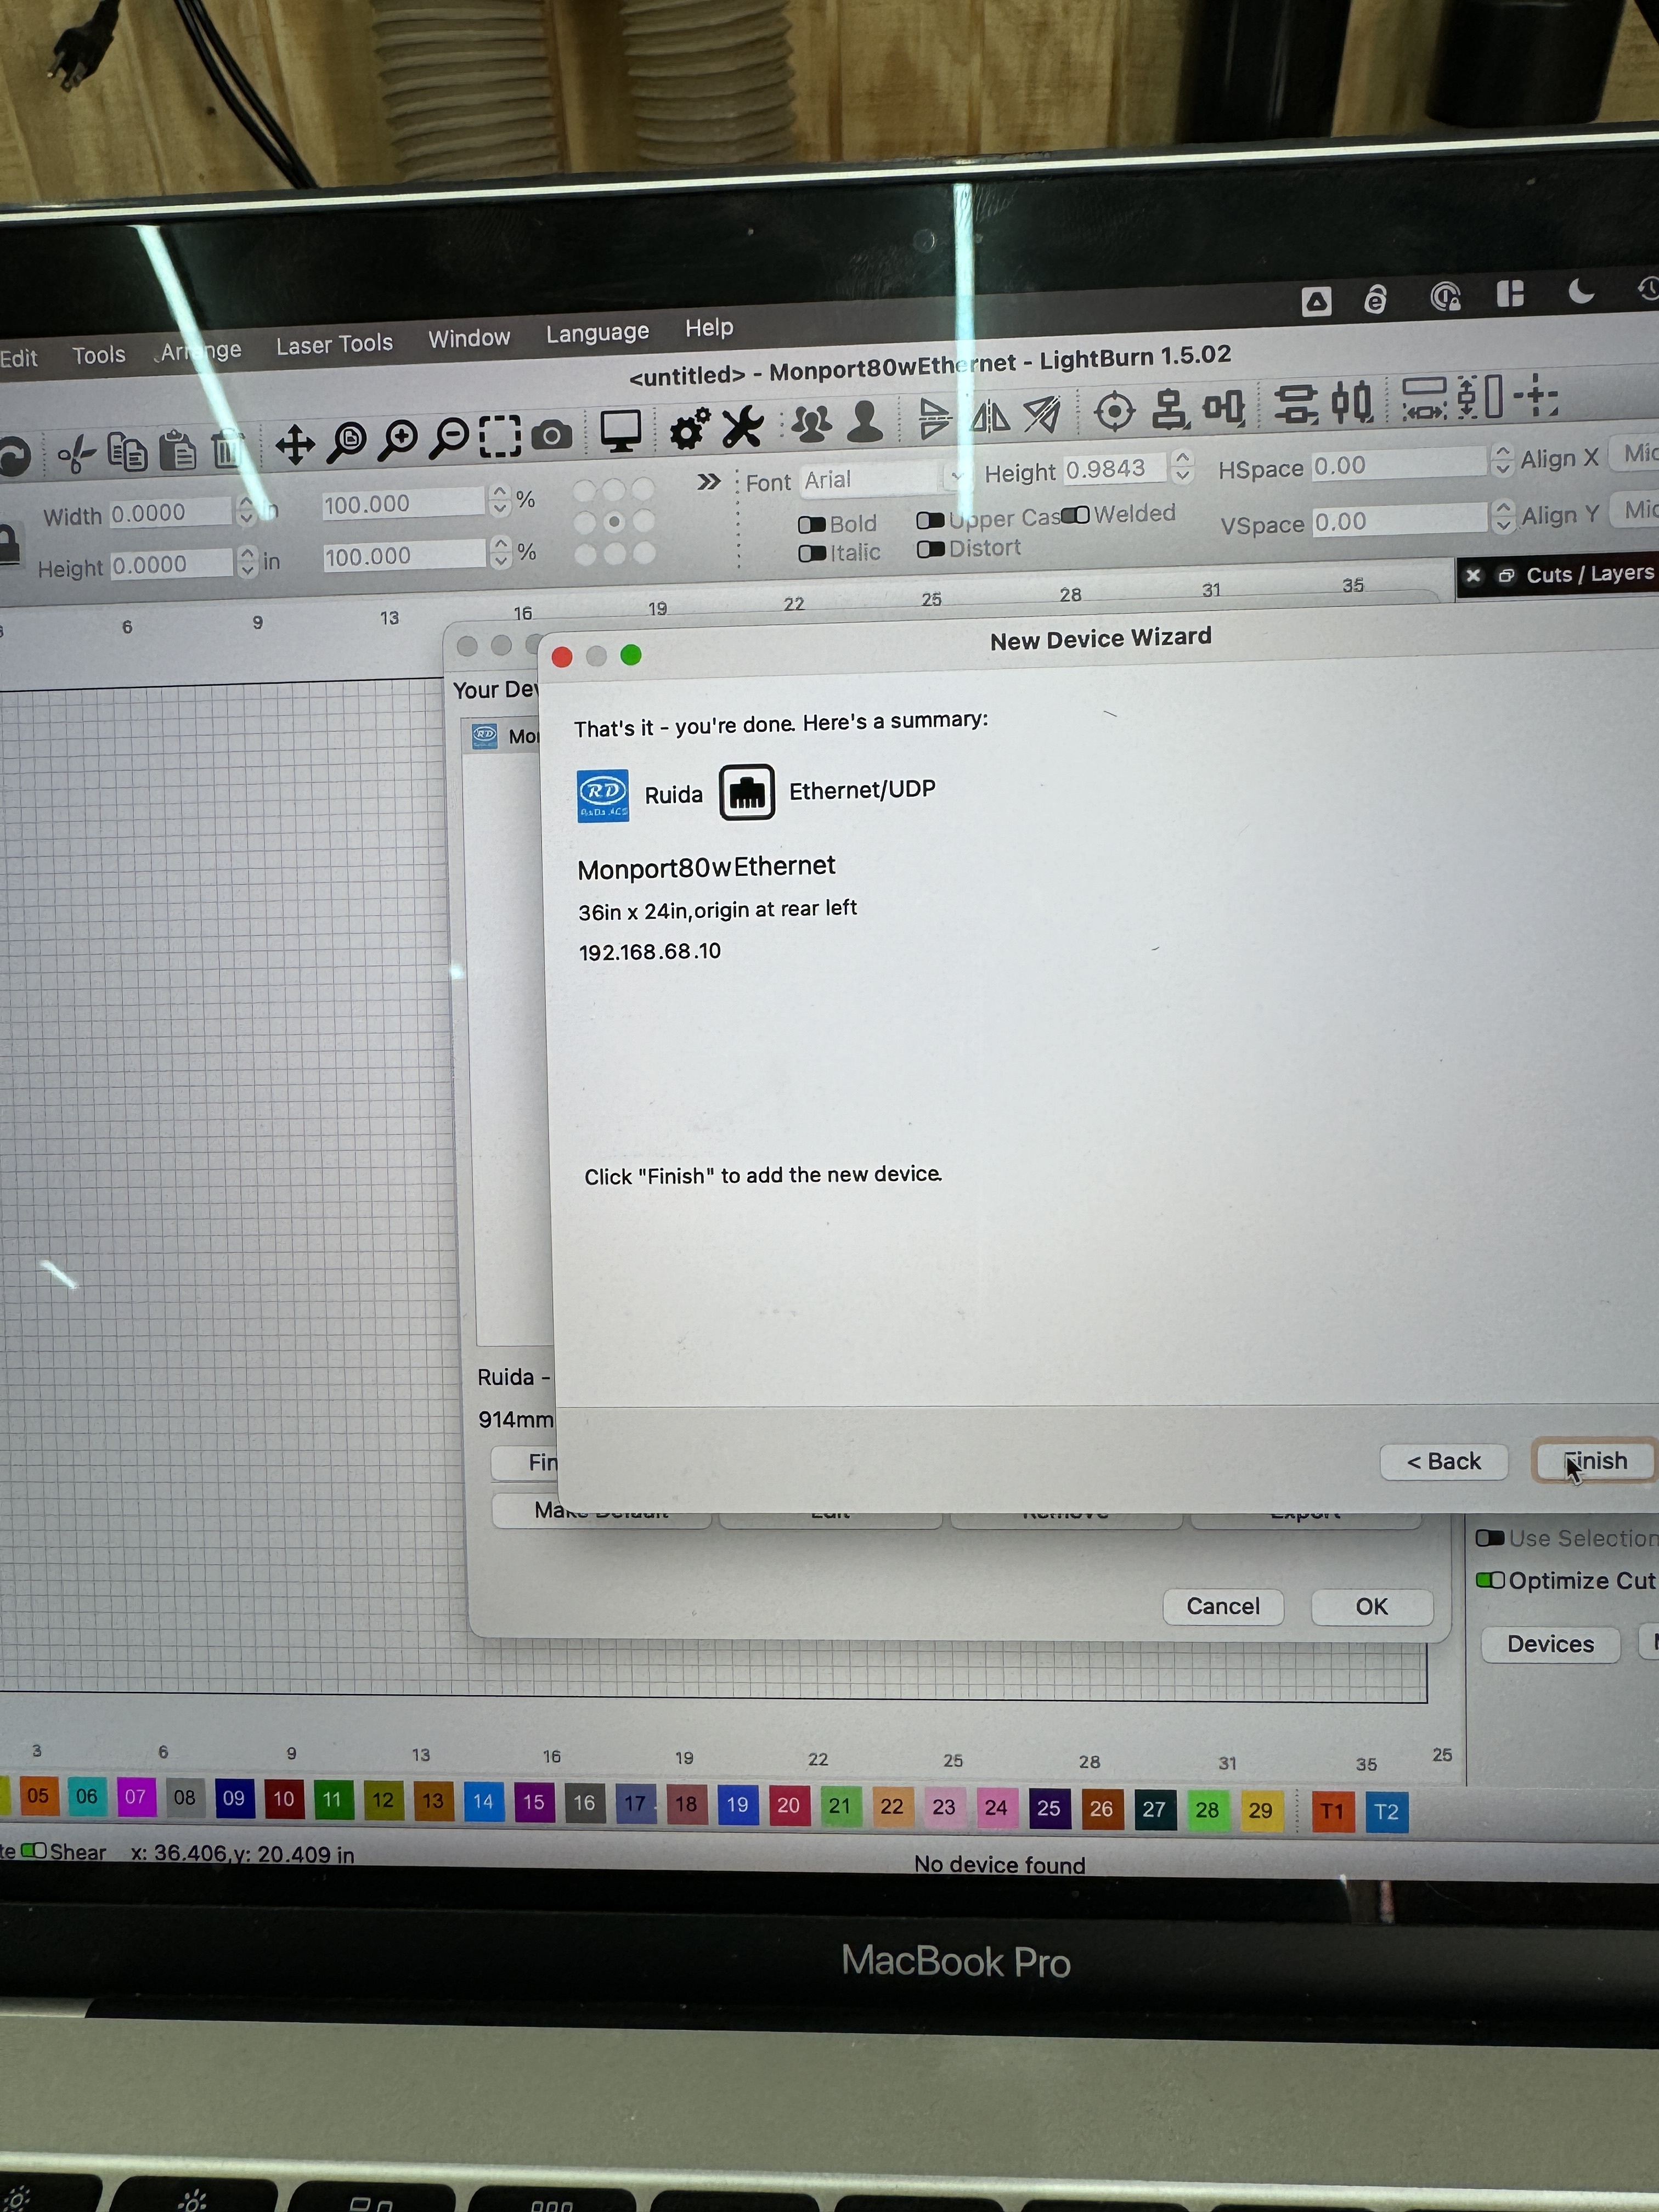Toggle the Upper Case switch
Screen dimensions: 1659x2212
click(x=930, y=520)
